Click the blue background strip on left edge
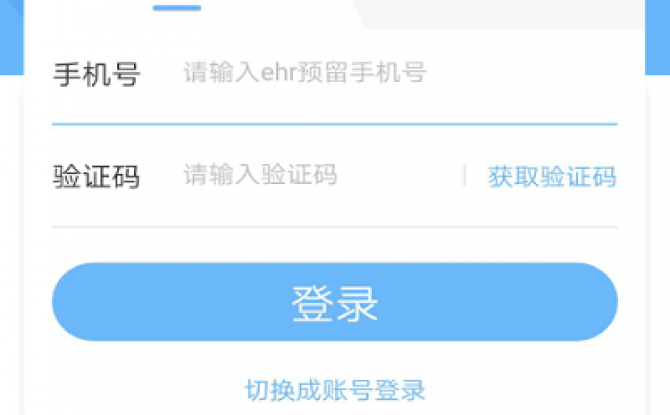The width and height of the screenshot is (670, 415). pos(12,37)
